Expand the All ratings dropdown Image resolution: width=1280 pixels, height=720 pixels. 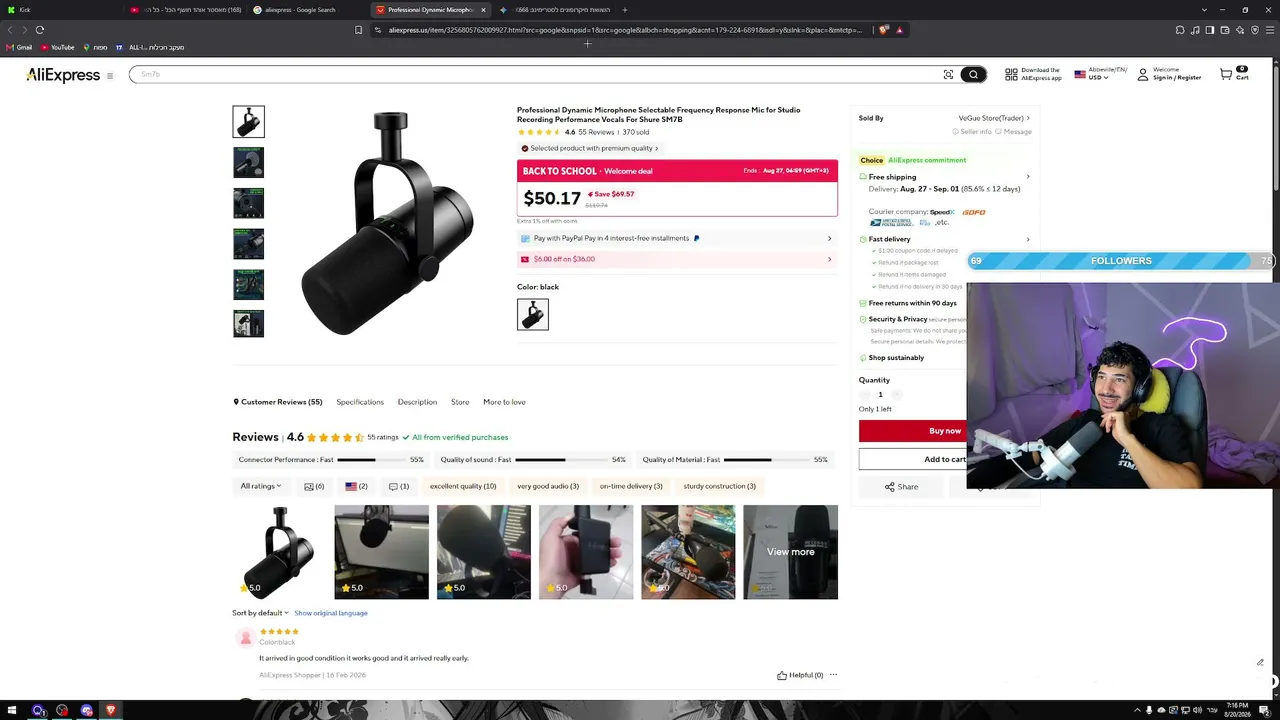(260, 486)
